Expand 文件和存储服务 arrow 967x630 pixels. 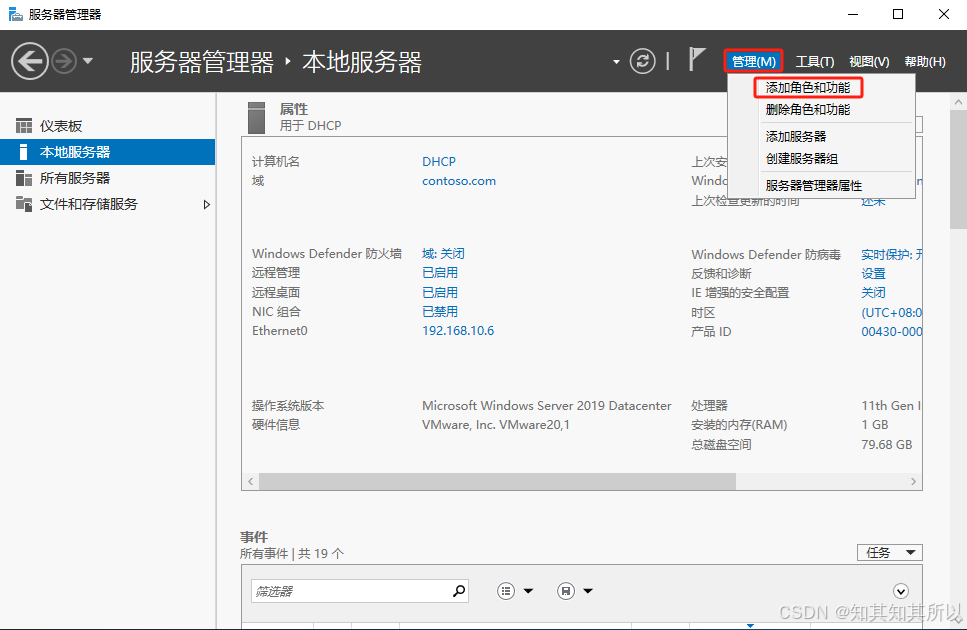click(207, 205)
